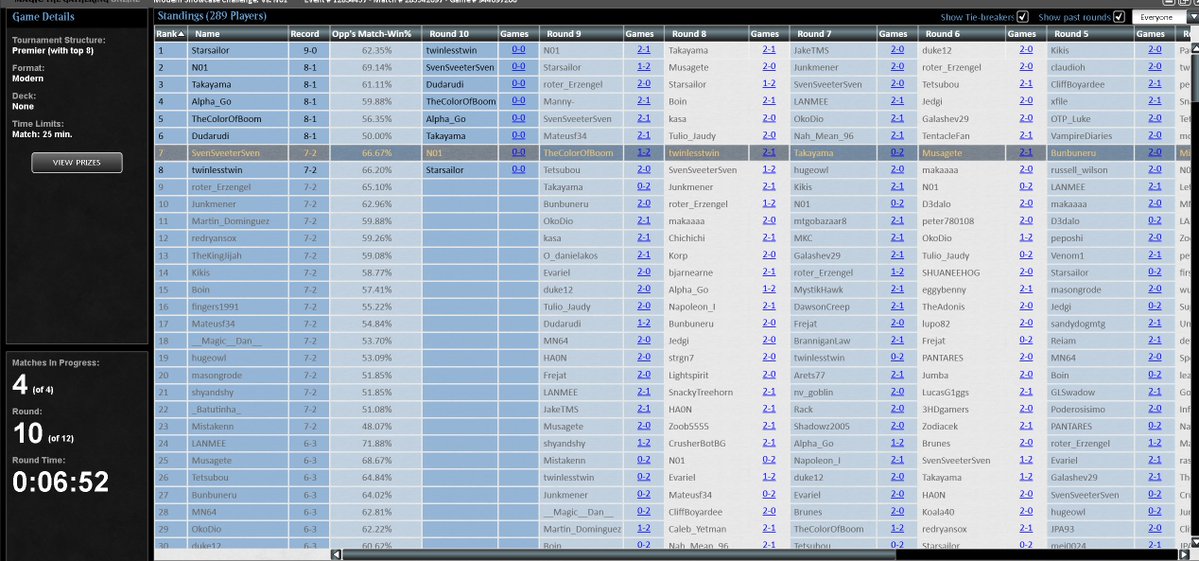Click JakeTMS in Starsailor's Round 7 cell
The width and height of the screenshot is (1199, 561).
(811, 50)
